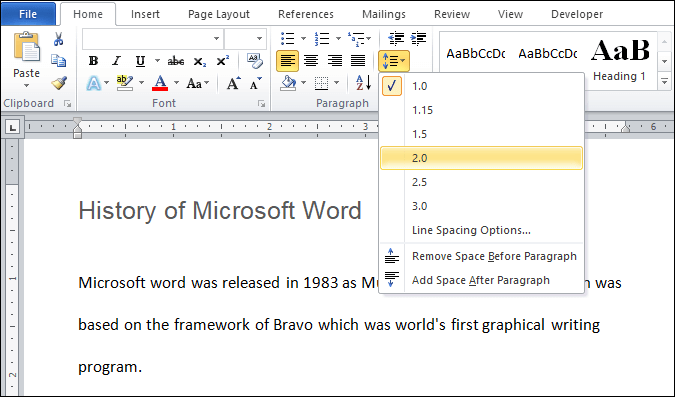The width and height of the screenshot is (675, 397).
Task: Decrease the paragraph indent
Action: 396,38
